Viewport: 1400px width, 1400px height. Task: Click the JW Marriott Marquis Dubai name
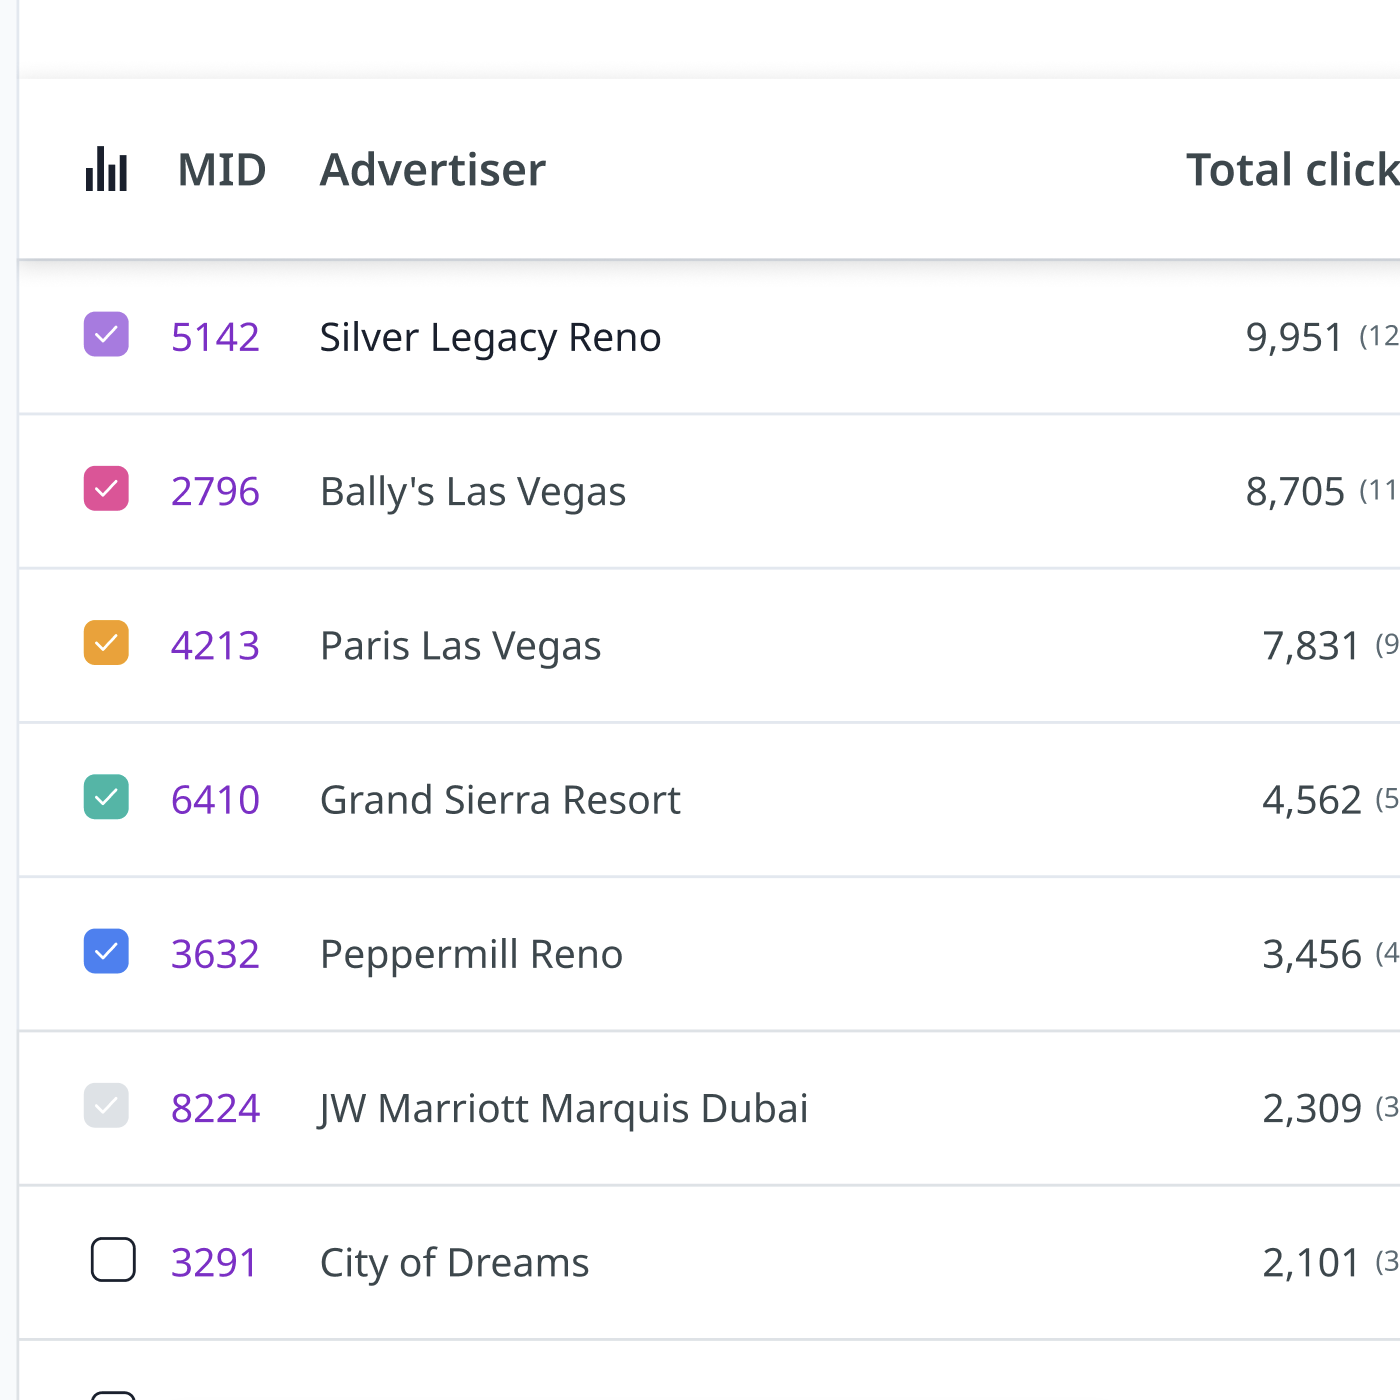[563, 1108]
